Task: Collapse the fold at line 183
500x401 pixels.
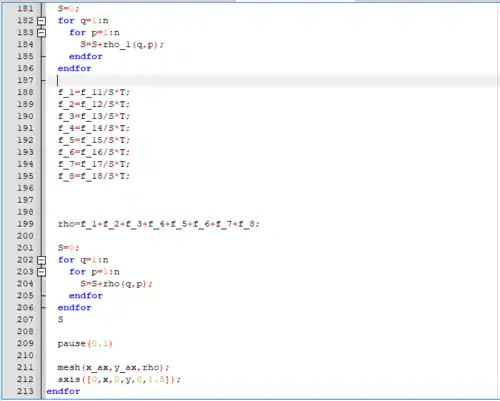Action: pyautogui.click(x=41, y=33)
